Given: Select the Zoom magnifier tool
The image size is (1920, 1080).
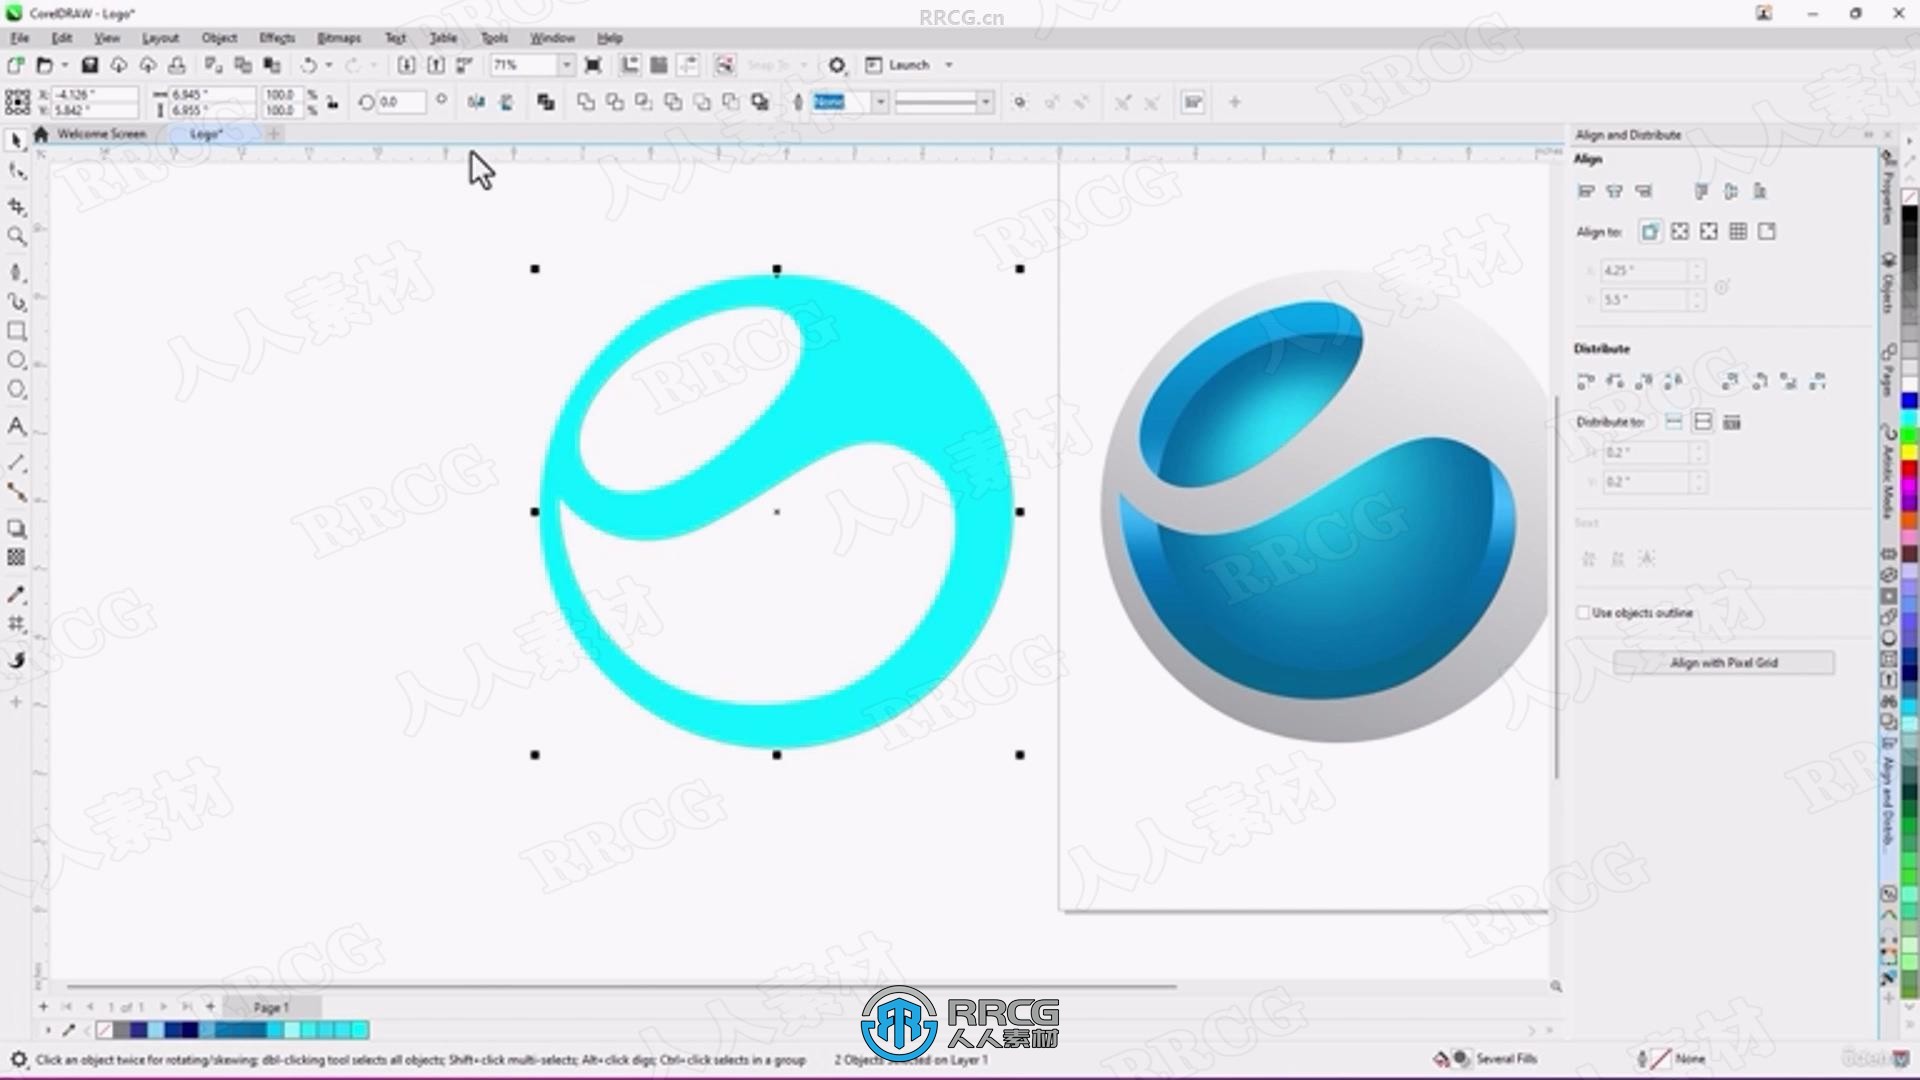Looking at the screenshot, I should [16, 236].
